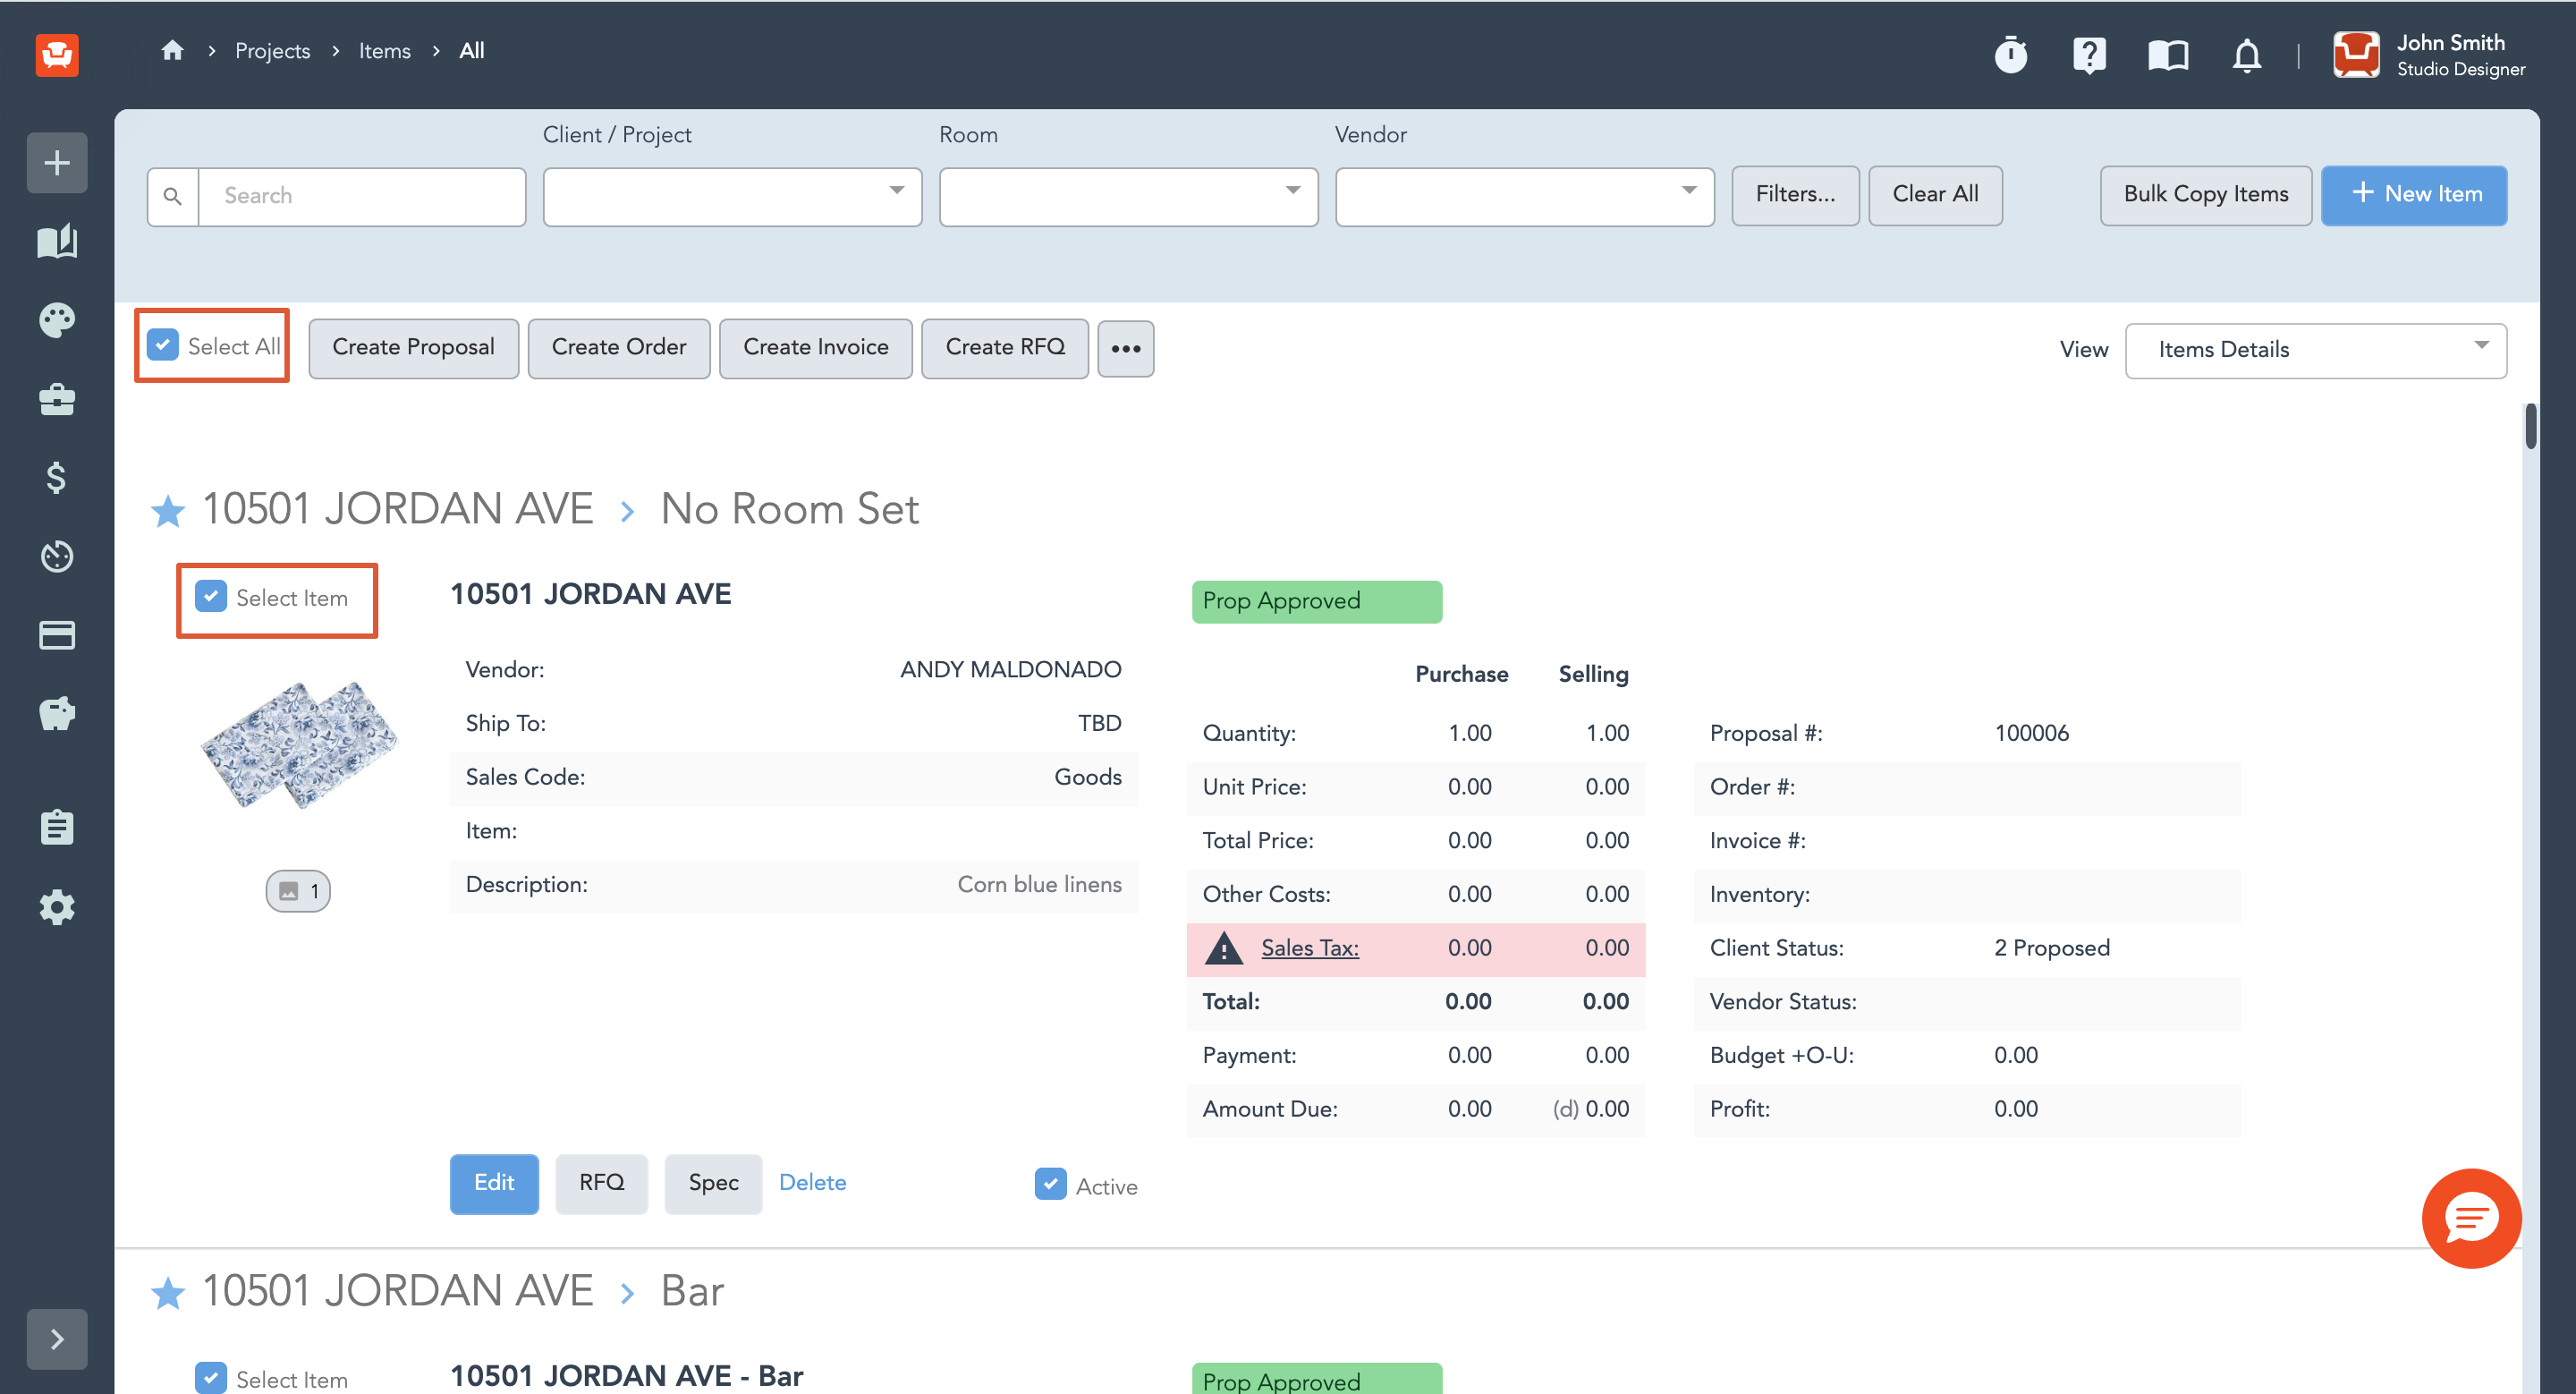Click the blue Edit button

[494, 1183]
